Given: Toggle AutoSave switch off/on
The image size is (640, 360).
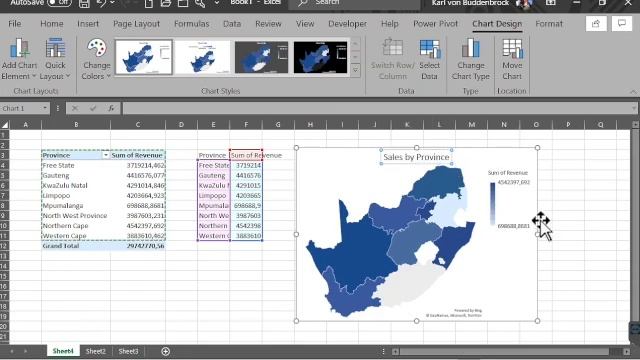Looking at the screenshot, I should click(x=59, y=3).
